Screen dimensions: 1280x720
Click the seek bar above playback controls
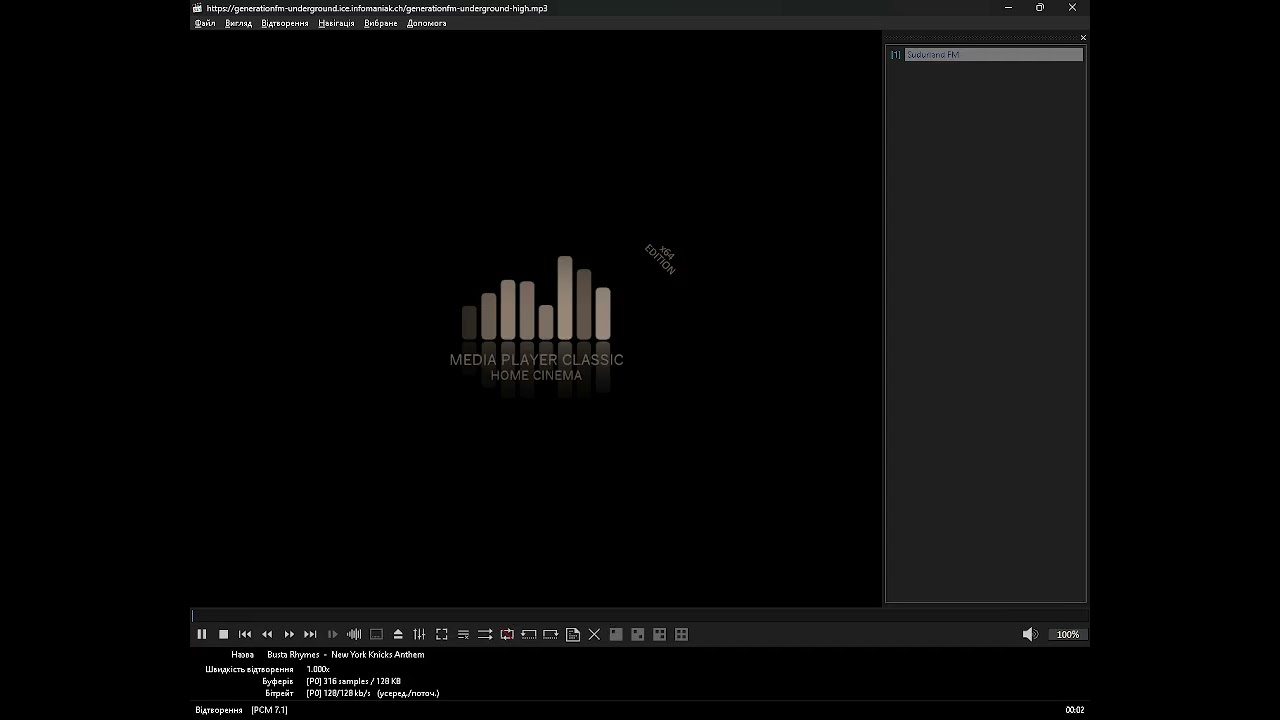point(639,616)
